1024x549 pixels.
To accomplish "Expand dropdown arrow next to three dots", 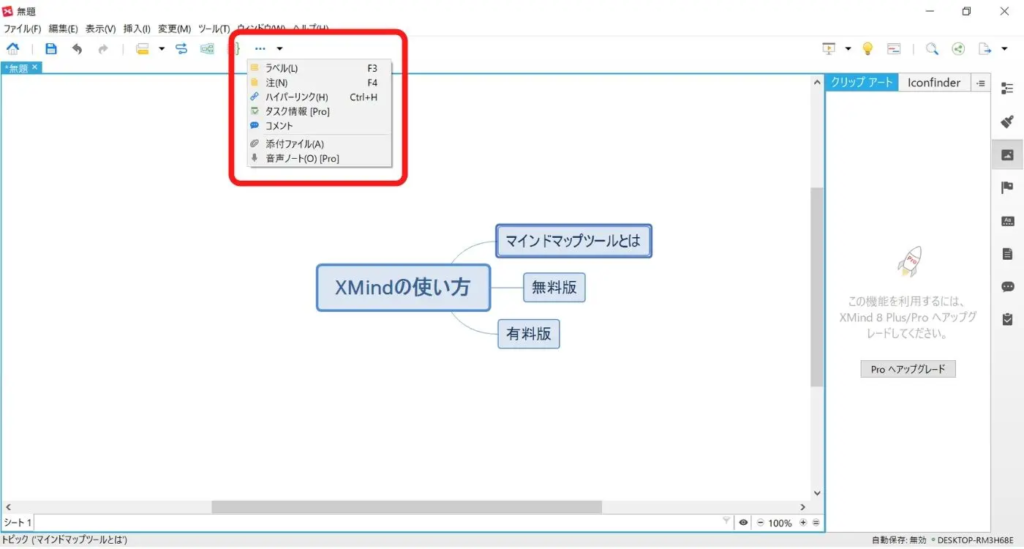I will point(280,49).
